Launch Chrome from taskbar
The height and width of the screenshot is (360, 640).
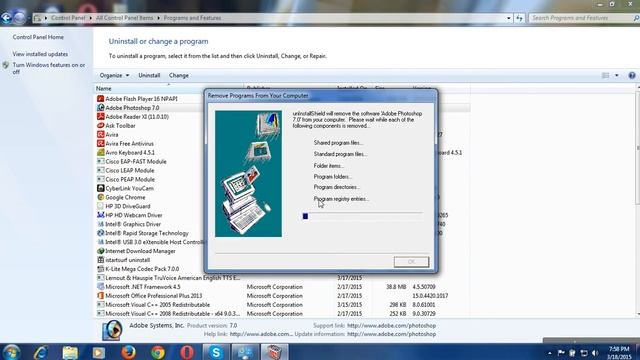(158, 352)
